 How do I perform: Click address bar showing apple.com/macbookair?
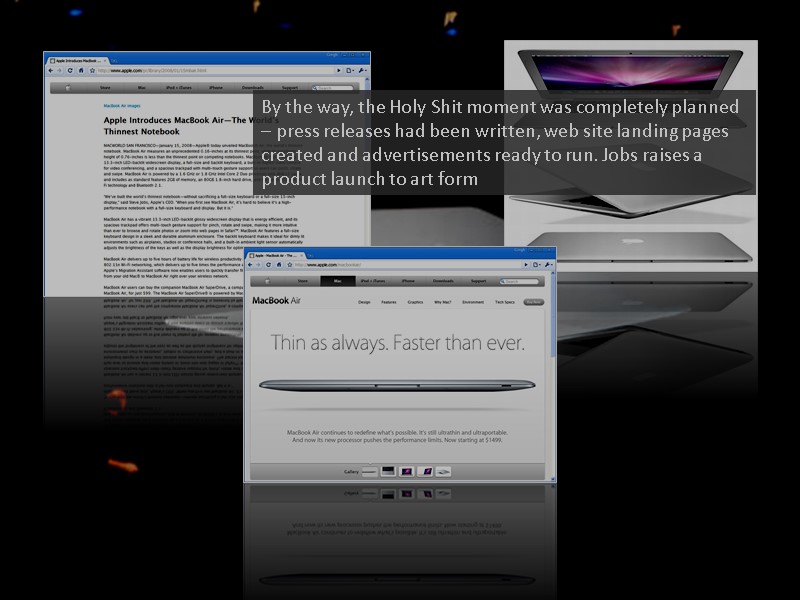pyautogui.click(x=407, y=265)
